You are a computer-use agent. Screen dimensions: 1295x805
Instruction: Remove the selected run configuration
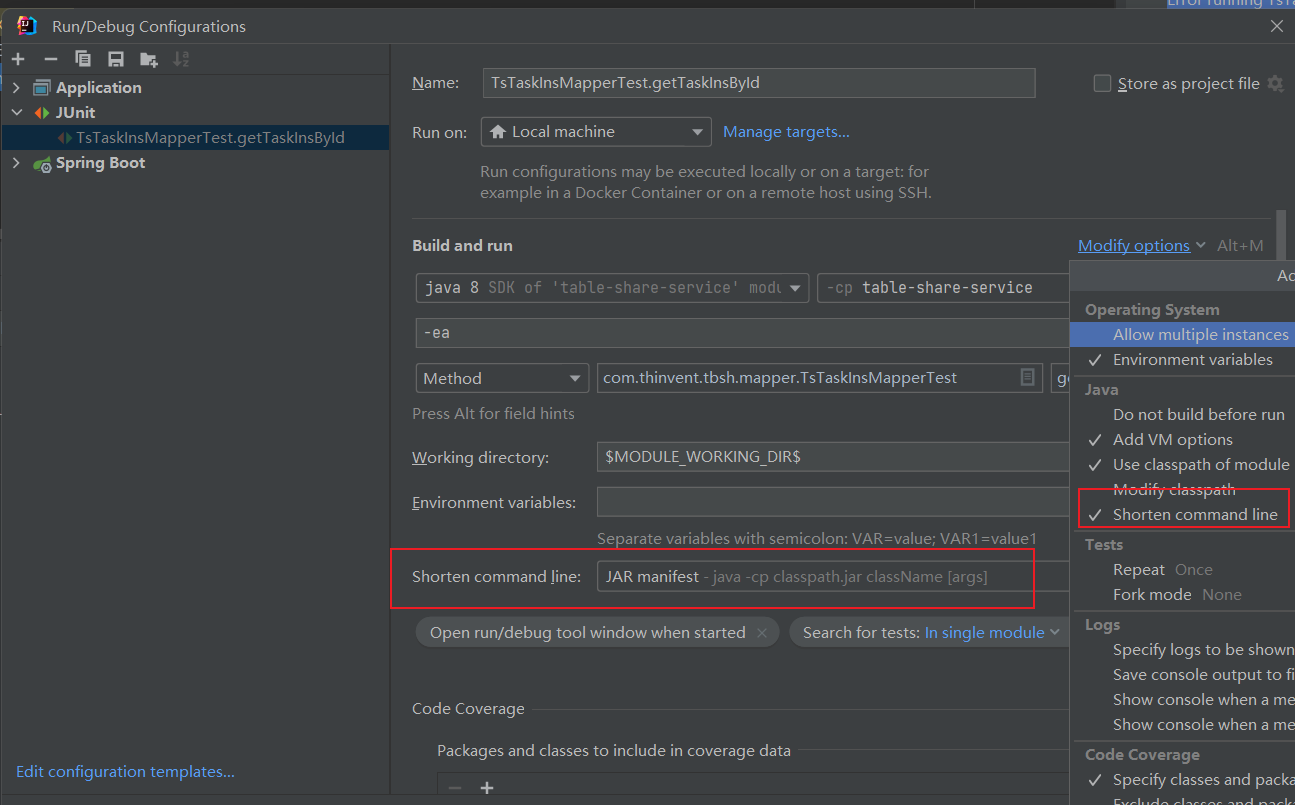49,59
